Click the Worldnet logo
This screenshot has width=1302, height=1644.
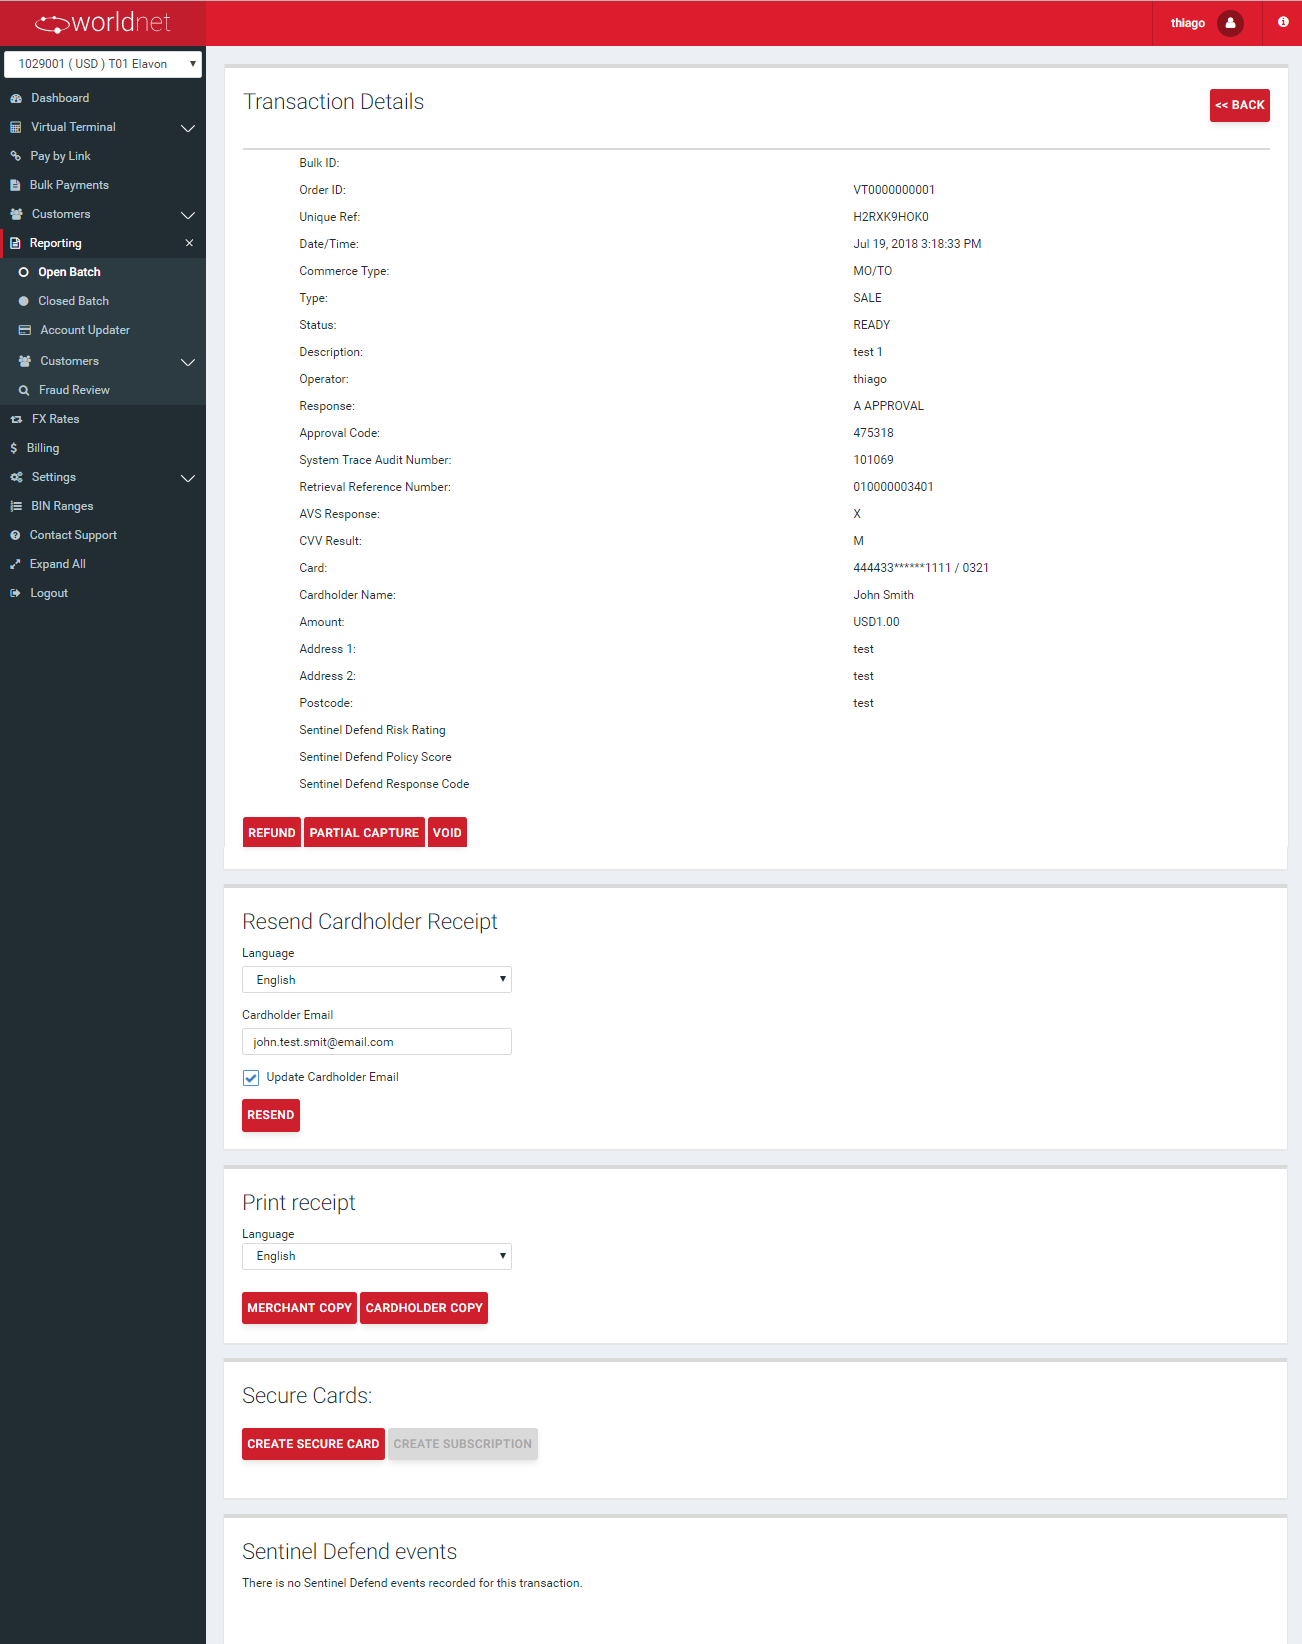[x=103, y=22]
